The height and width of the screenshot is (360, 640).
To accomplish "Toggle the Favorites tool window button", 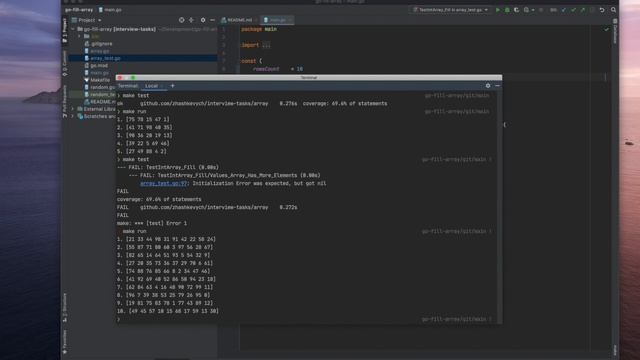I will [x=64, y=341].
